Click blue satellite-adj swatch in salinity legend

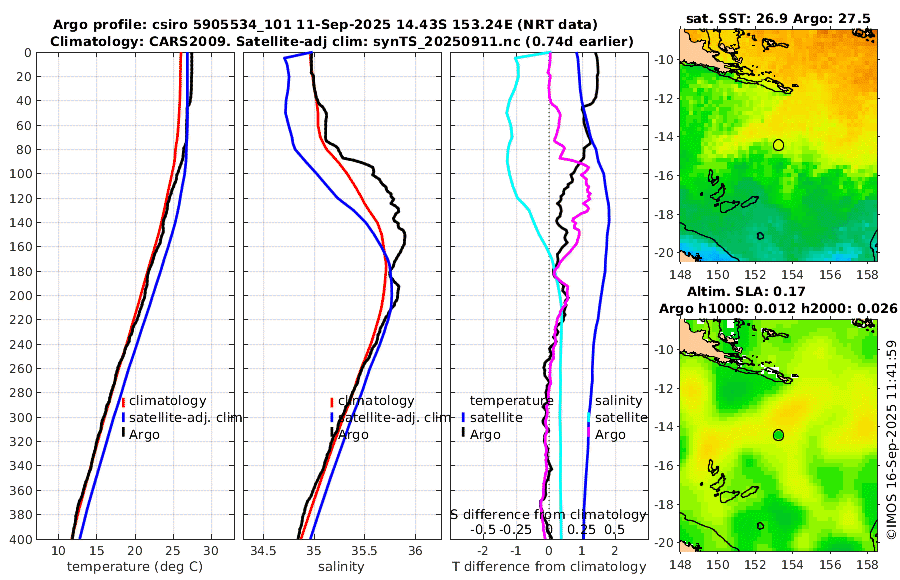click(x=332, y=418)
